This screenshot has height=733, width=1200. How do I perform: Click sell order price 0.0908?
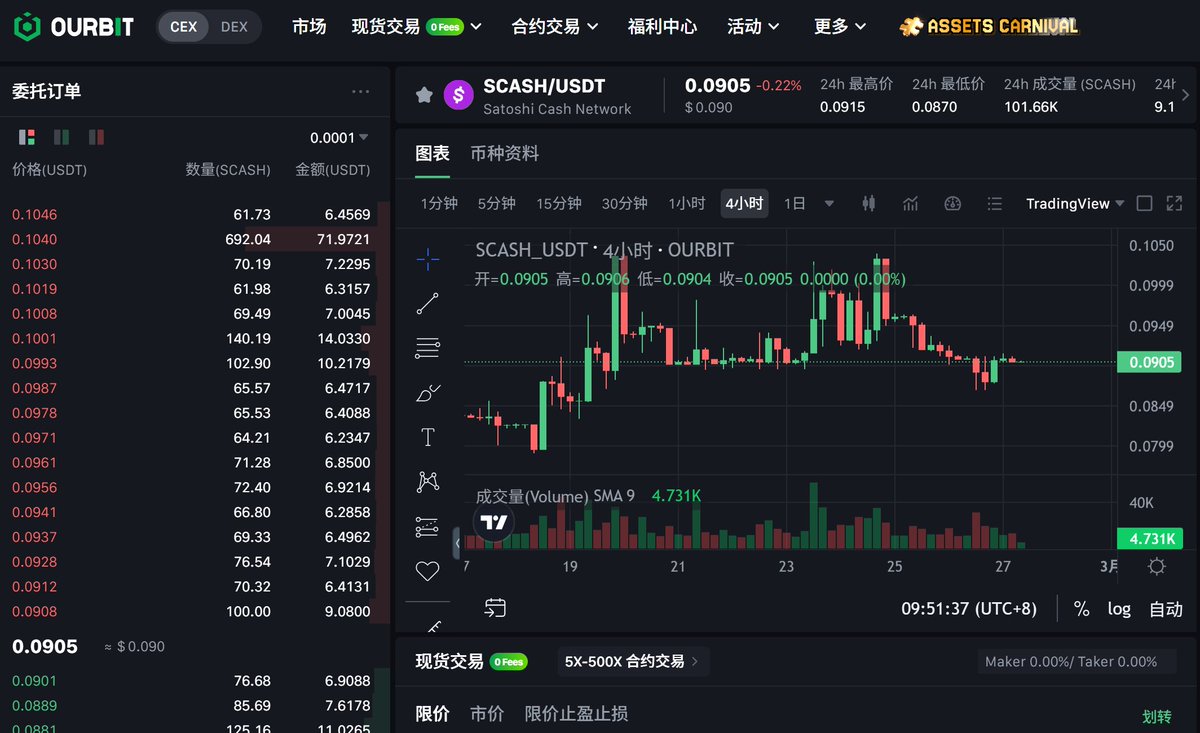click(34, 611)
